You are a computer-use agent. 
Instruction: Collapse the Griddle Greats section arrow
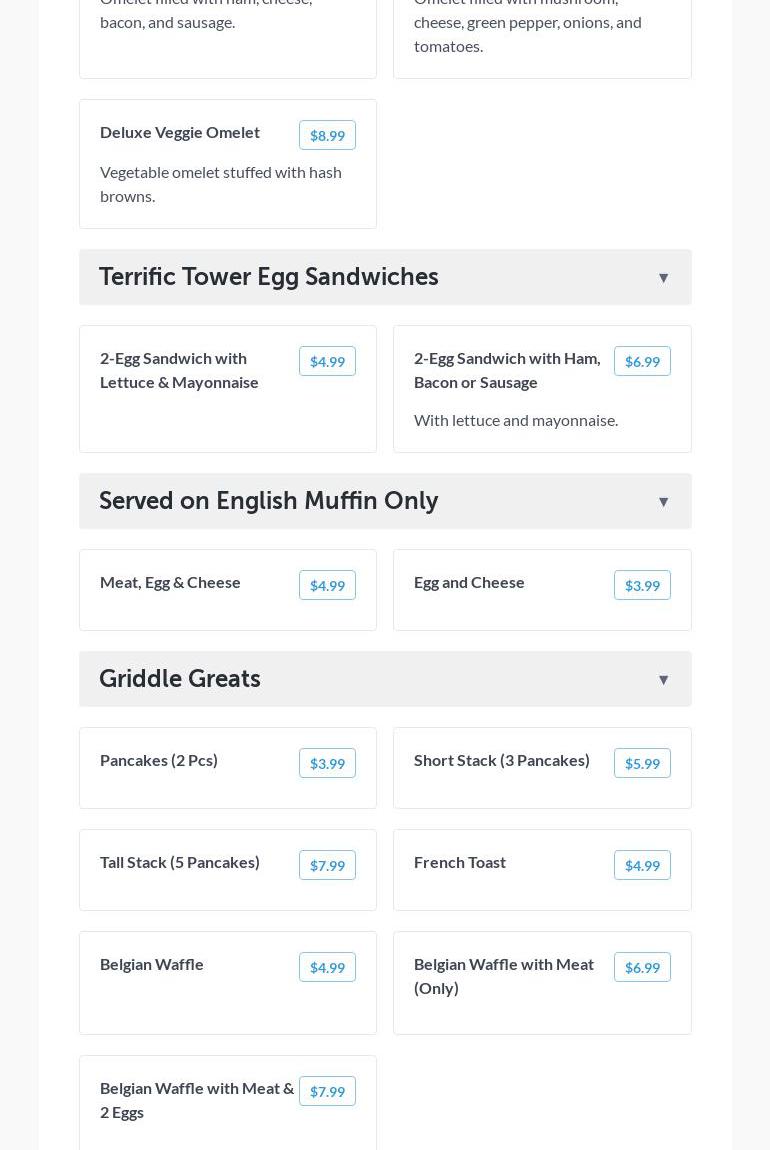(x=663, y=680)
